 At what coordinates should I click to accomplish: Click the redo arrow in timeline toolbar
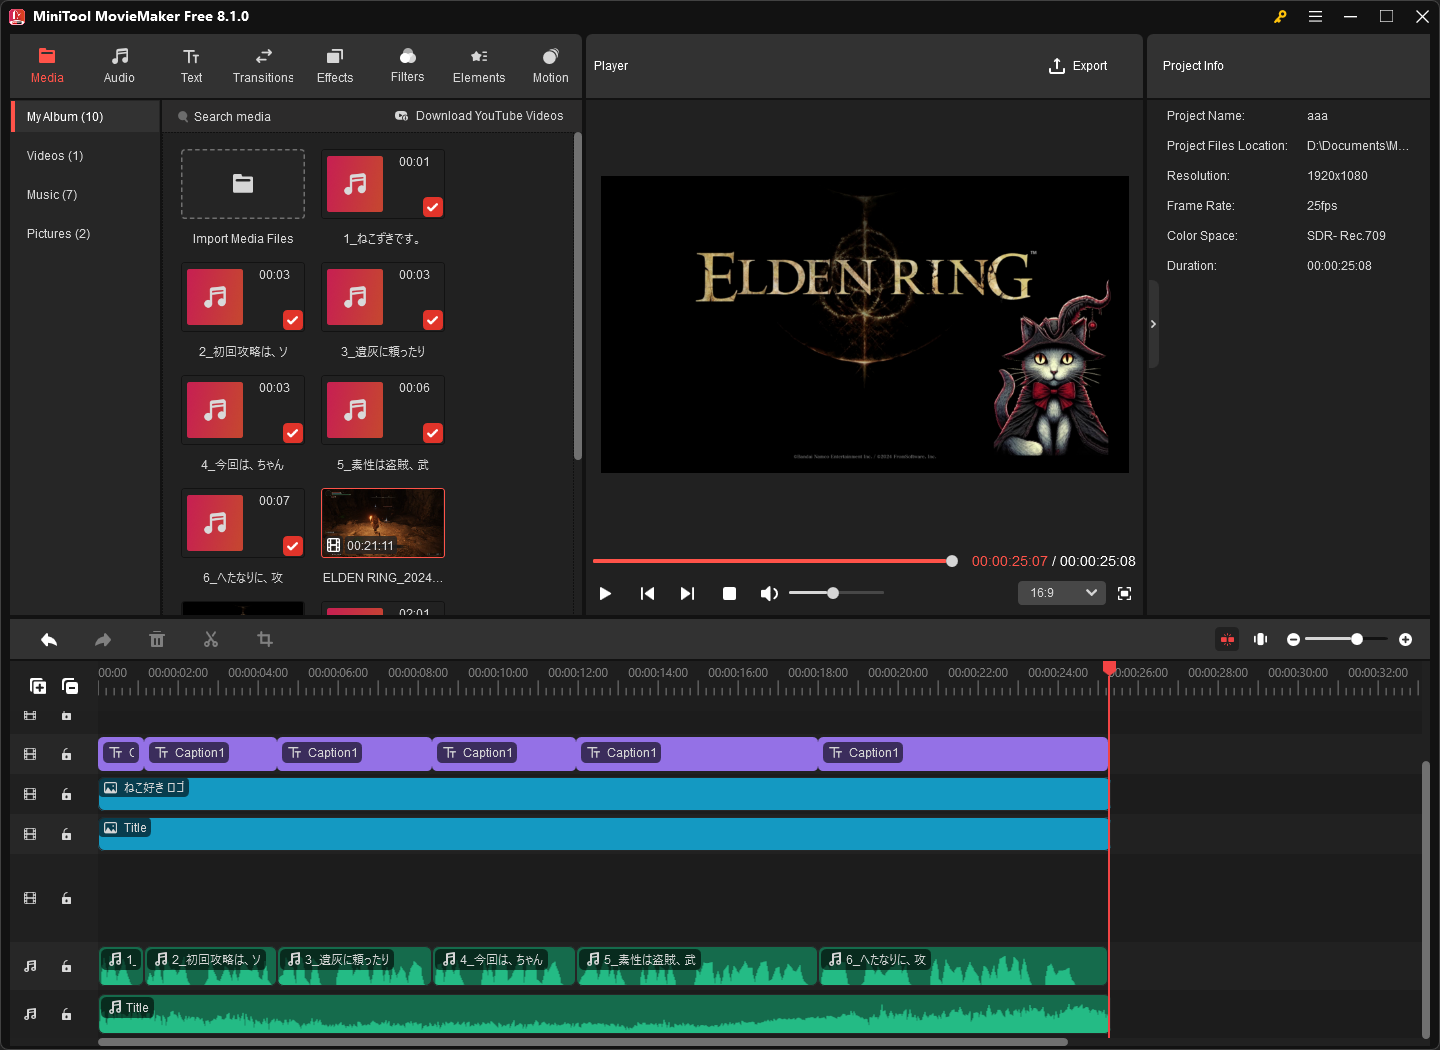click(103, 640)
